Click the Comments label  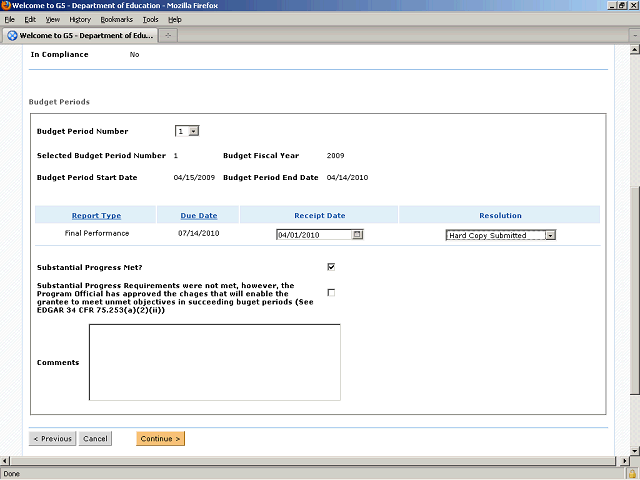(x=58, y=362)
